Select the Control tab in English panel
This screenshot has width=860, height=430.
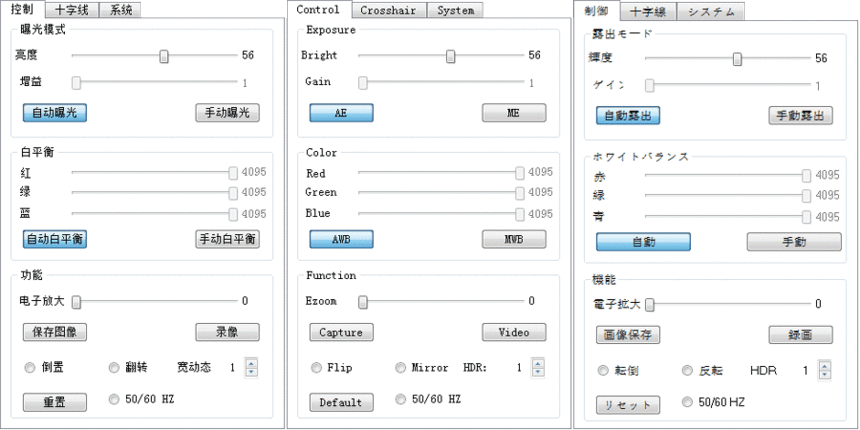[318, 9]
